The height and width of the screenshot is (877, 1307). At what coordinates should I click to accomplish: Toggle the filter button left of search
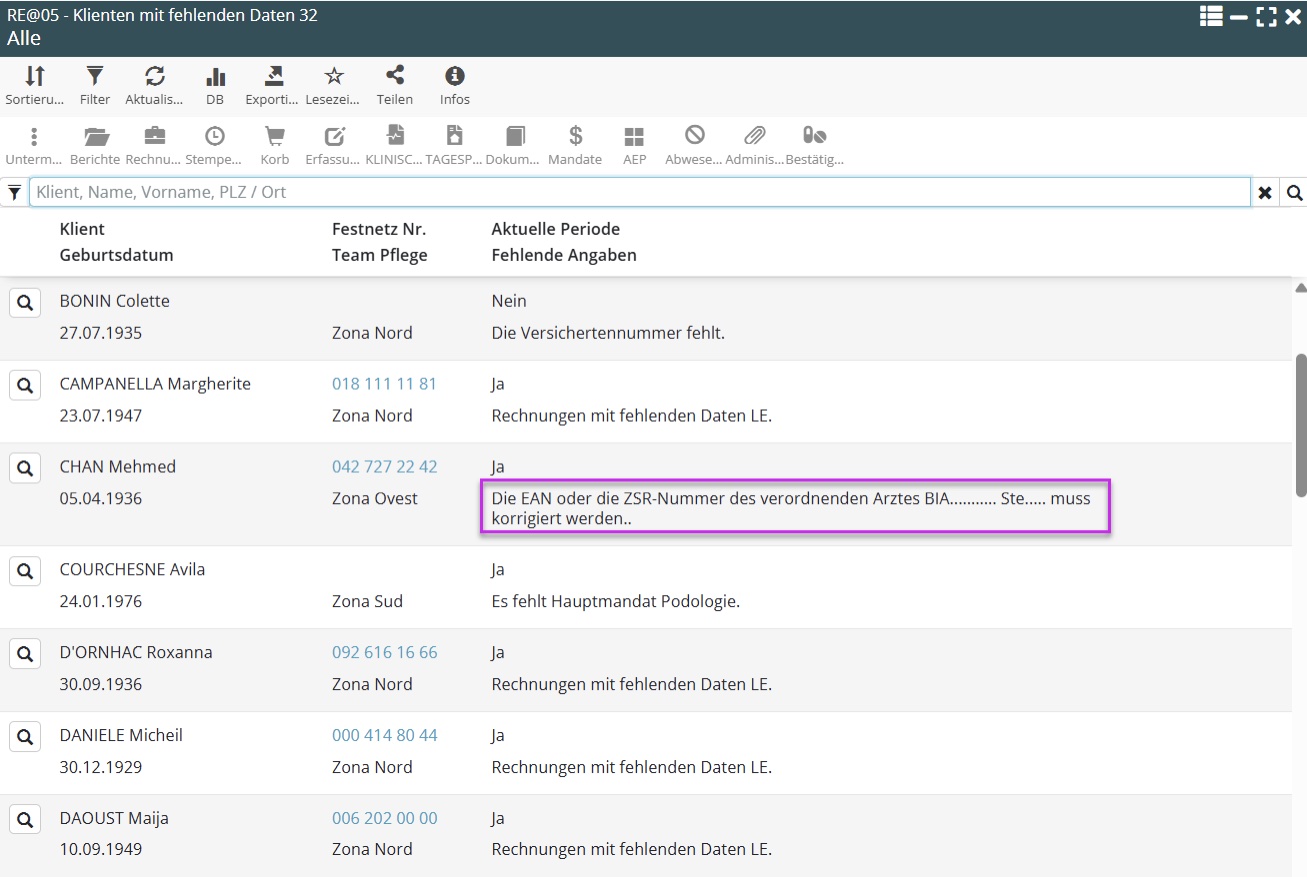(x=14, y=193)
